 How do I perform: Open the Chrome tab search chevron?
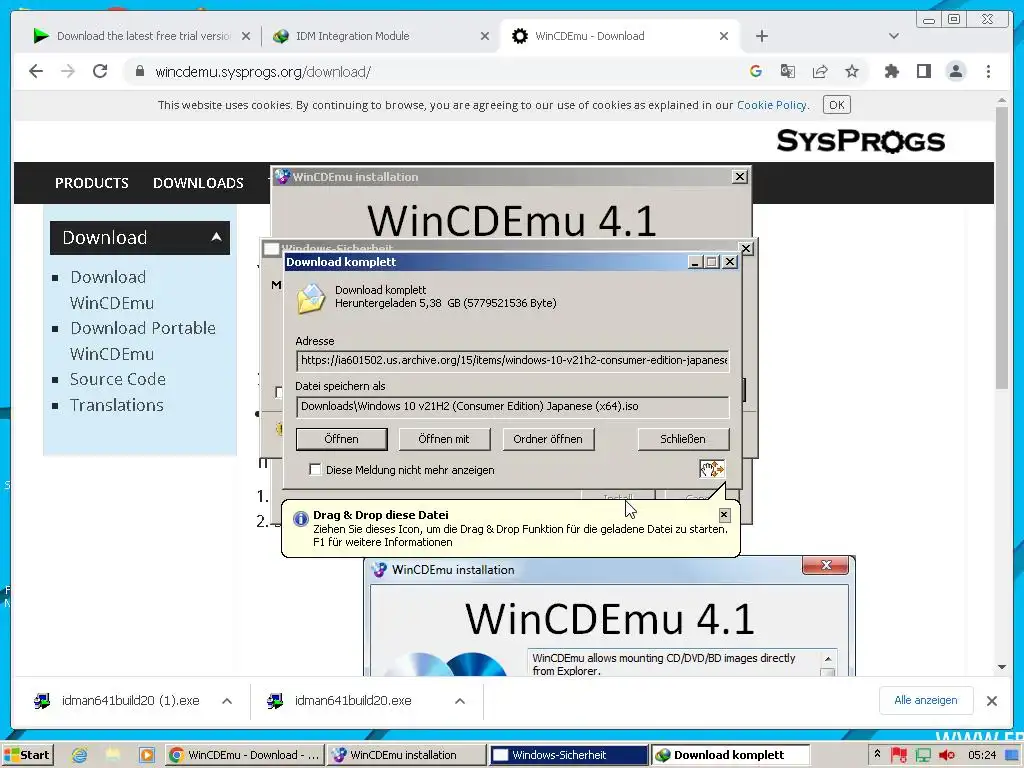(x=893, y=36)
